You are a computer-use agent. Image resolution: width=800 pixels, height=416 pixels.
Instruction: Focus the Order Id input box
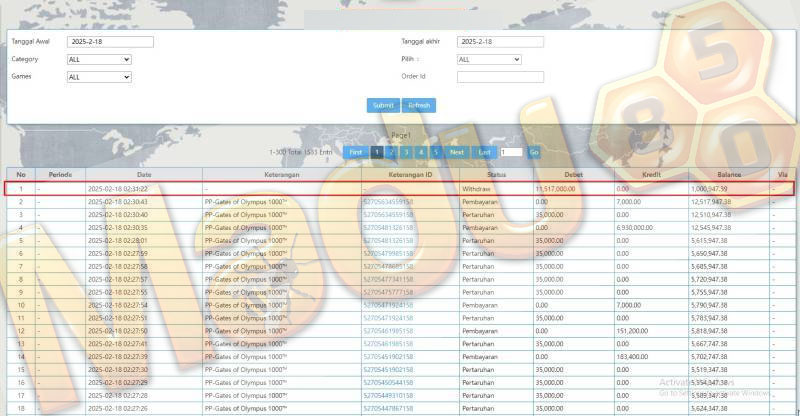tap(499, 76)
